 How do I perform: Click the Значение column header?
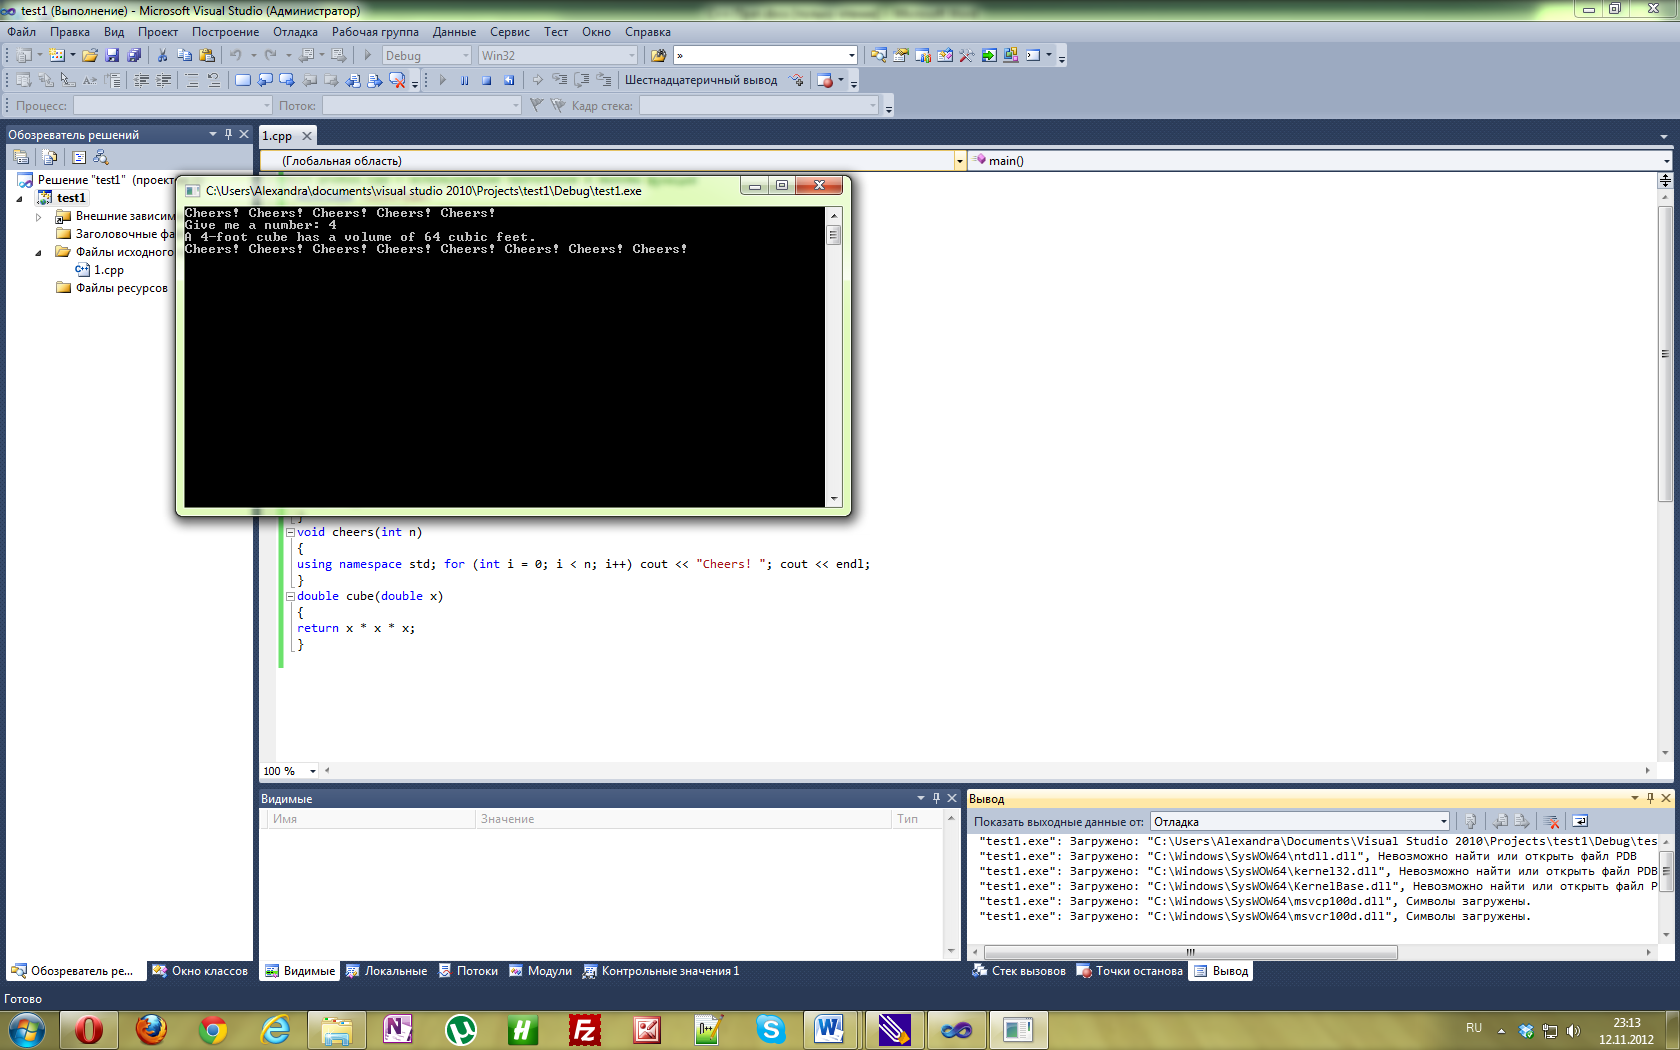pyautogui.click(x=682, y=819)
